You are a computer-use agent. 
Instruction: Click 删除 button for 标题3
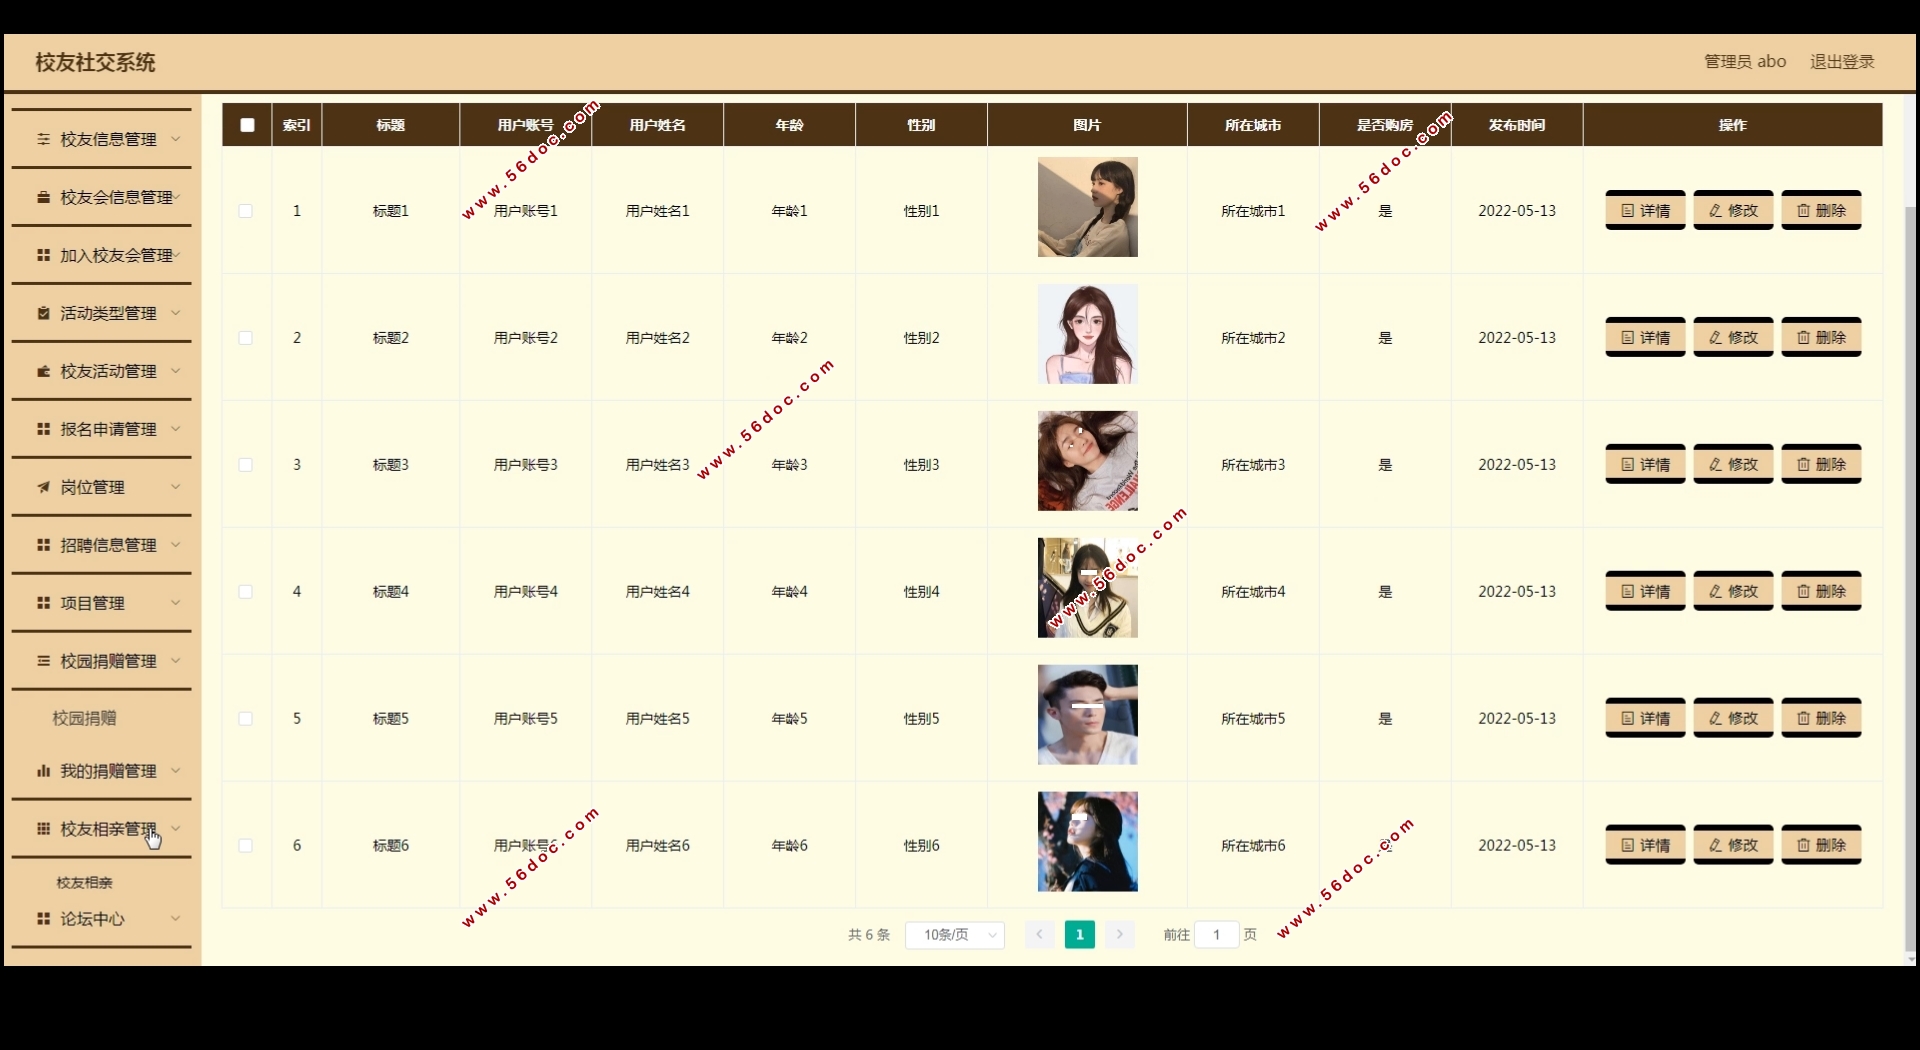tap(1821, 465)
